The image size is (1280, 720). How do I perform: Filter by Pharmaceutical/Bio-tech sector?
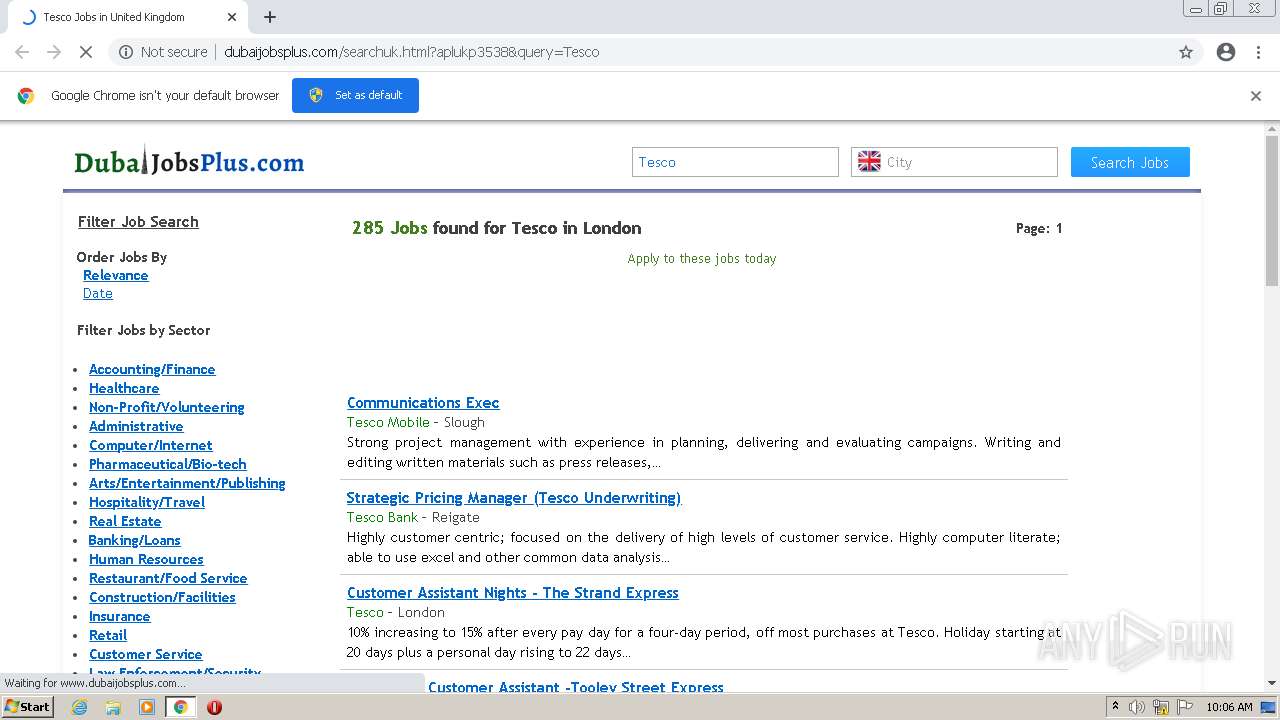168,464
